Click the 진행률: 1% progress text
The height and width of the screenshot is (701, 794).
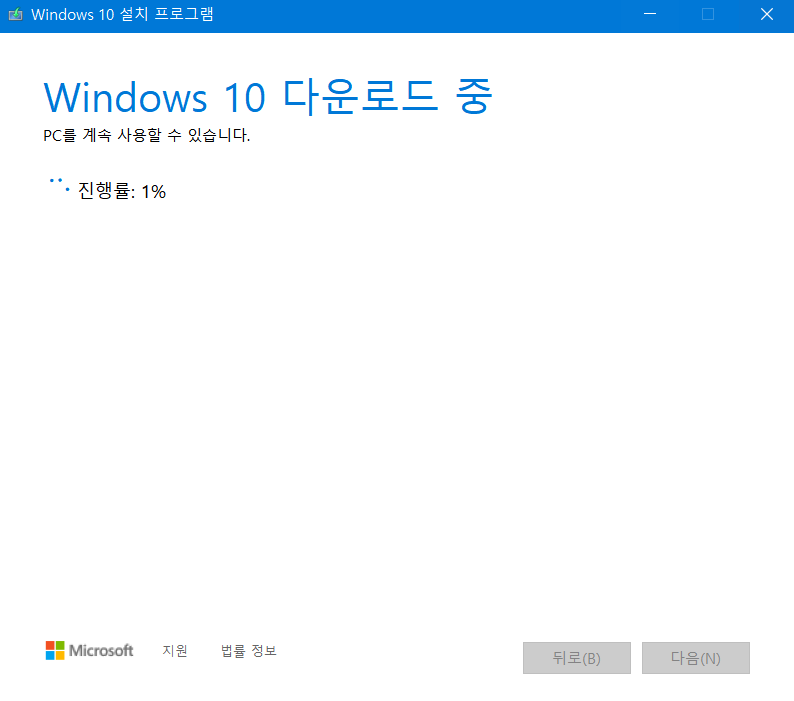click(122, 191)
